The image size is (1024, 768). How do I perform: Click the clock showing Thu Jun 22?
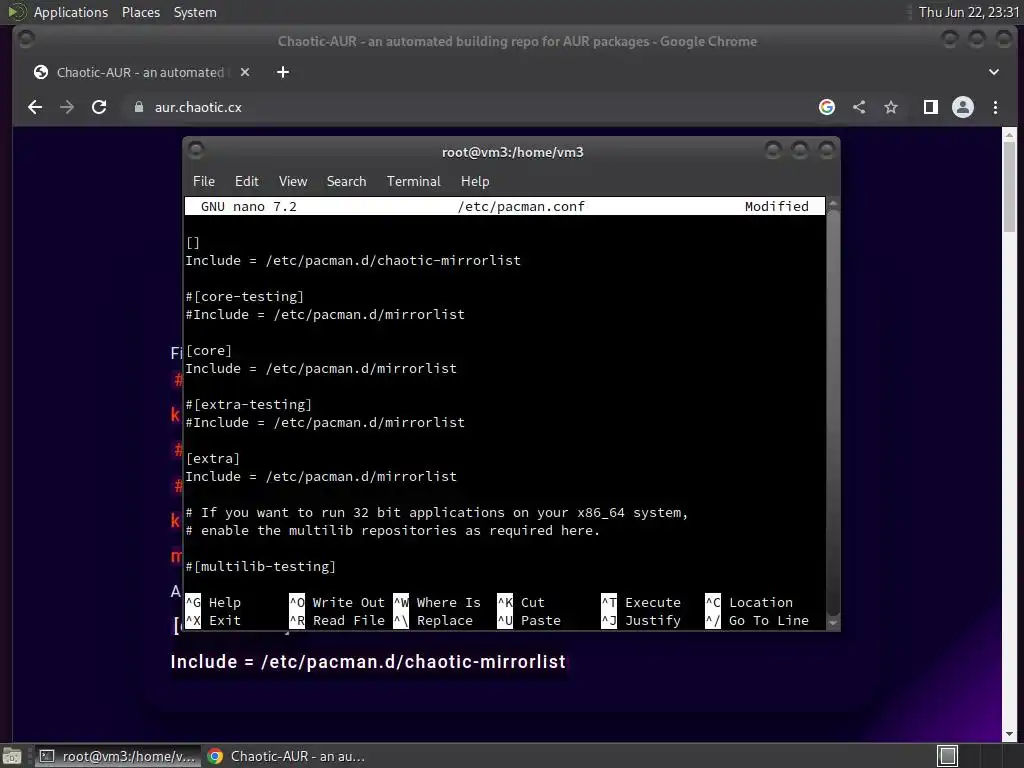coord(968,12)
